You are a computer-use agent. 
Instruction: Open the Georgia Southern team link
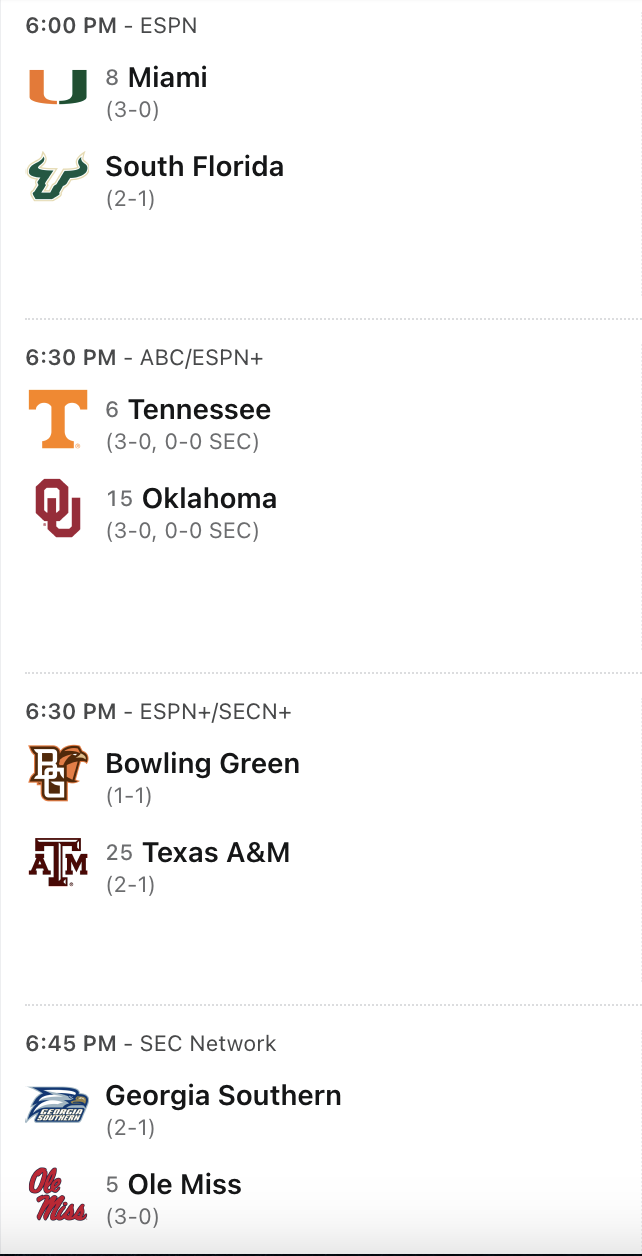(x=223, y=1096)
